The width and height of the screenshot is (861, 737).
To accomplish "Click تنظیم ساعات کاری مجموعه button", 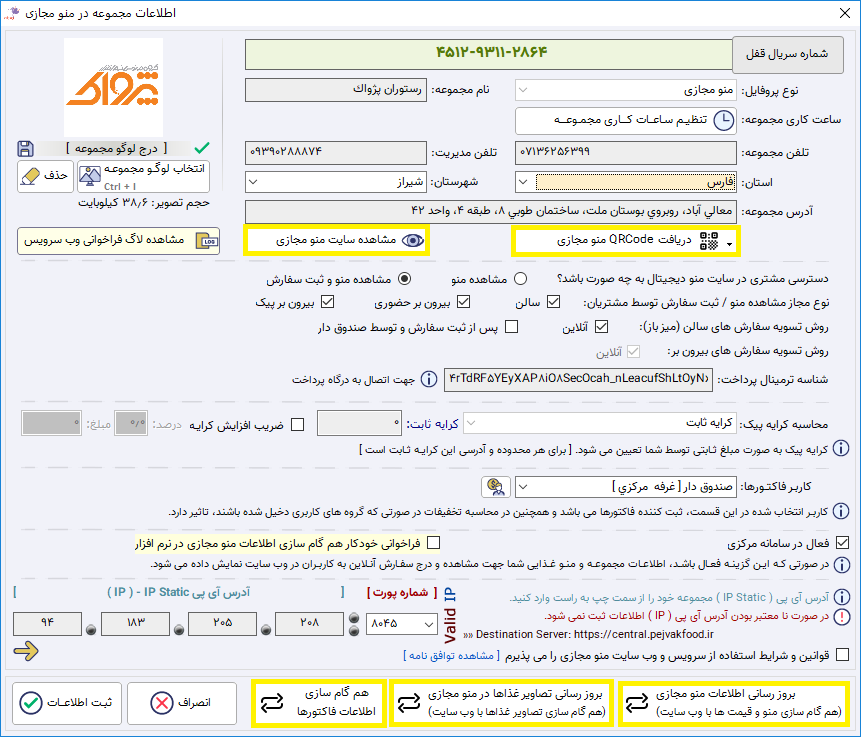I will pyautogui.click(x=626, y=120).
